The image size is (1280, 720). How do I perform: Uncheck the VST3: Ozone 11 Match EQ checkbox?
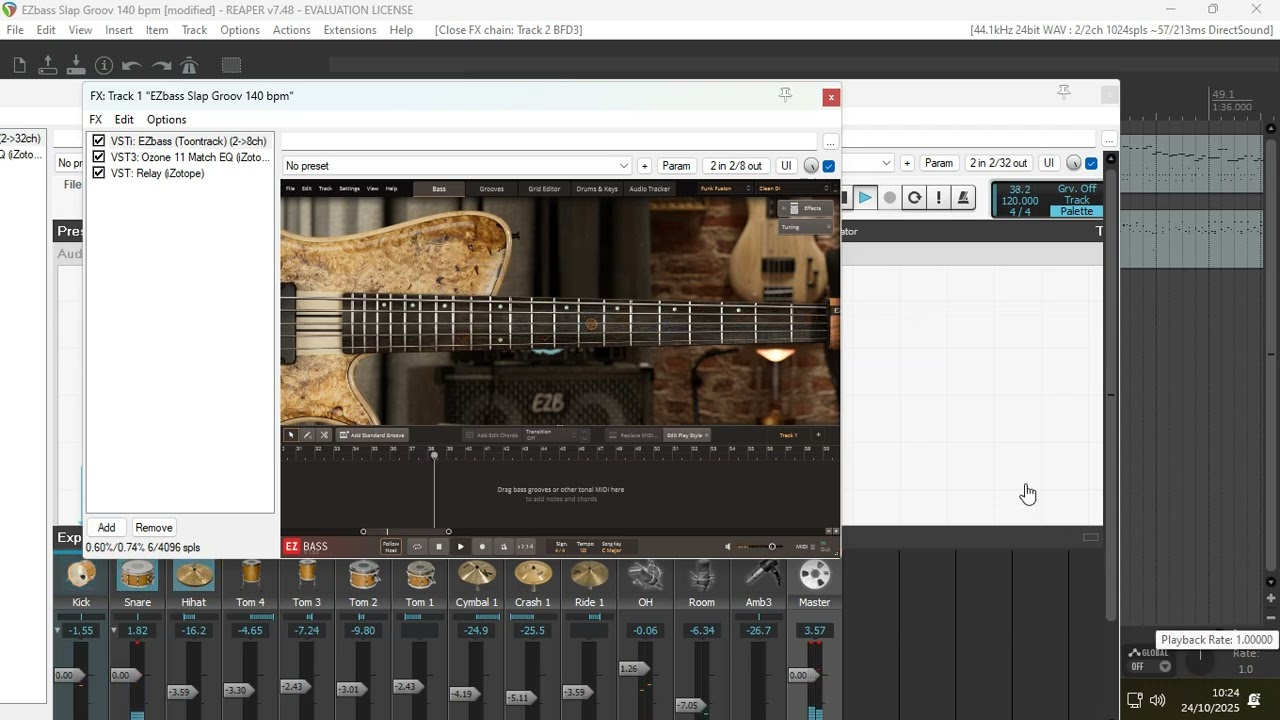[99, 157]
